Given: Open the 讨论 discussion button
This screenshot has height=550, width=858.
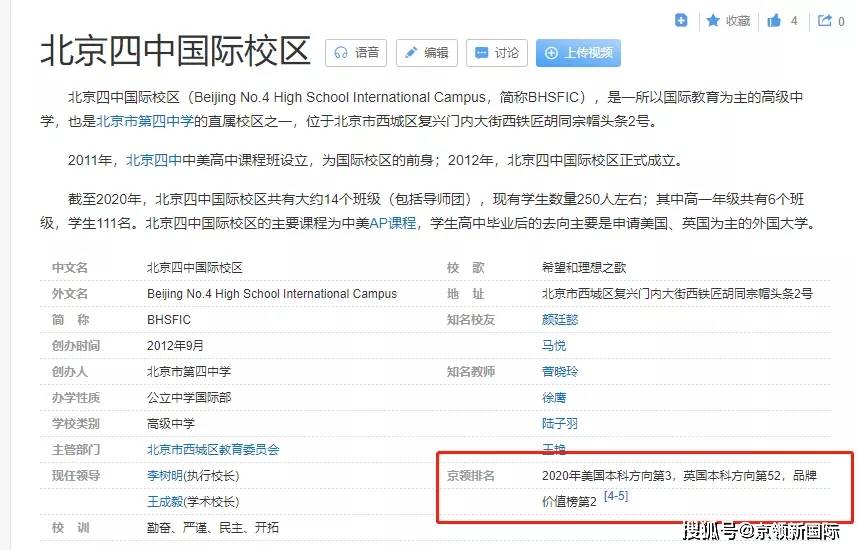Looking at the screenshot, I should (497, 53).
